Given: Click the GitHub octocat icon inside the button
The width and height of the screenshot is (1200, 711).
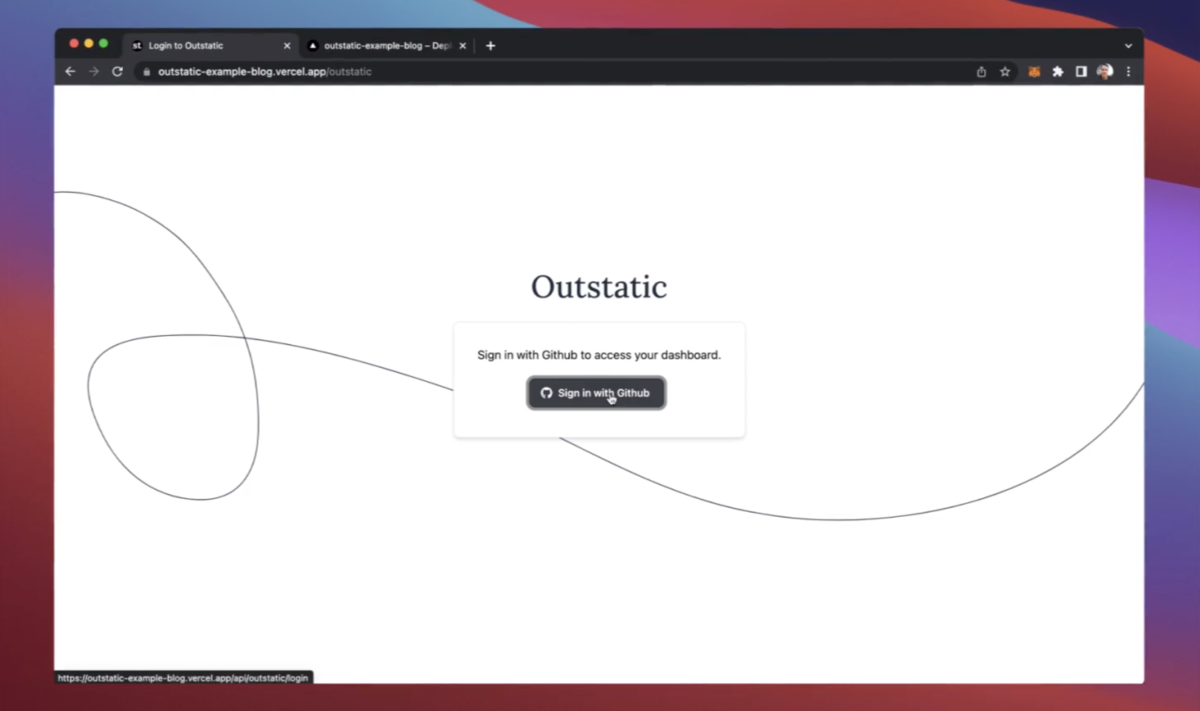Looking at the screenshot, I should click(546, 393).
